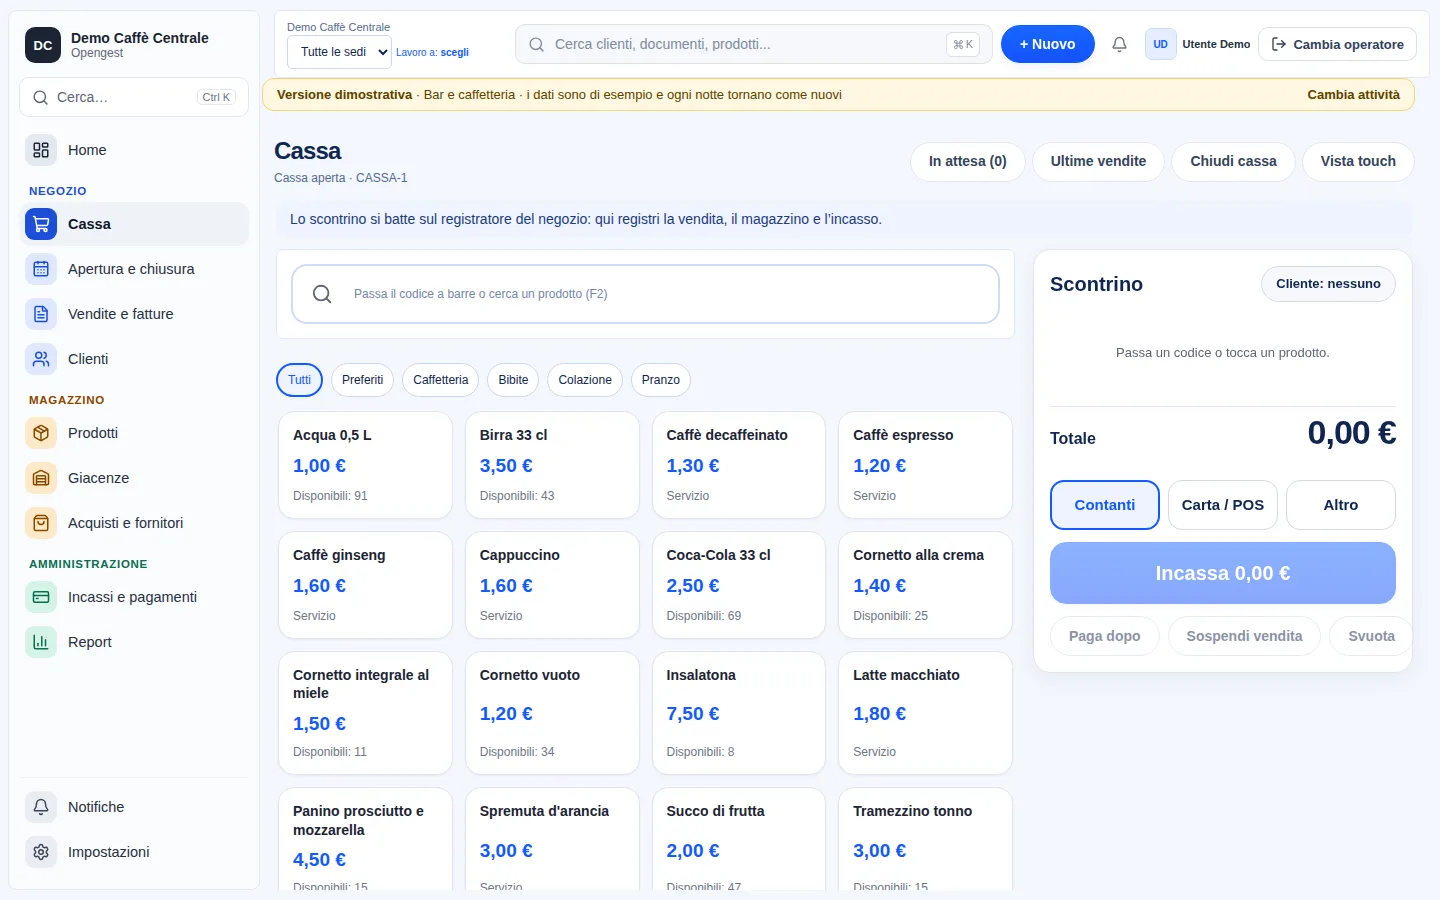Open Vendite e fatture document icon

41,314
